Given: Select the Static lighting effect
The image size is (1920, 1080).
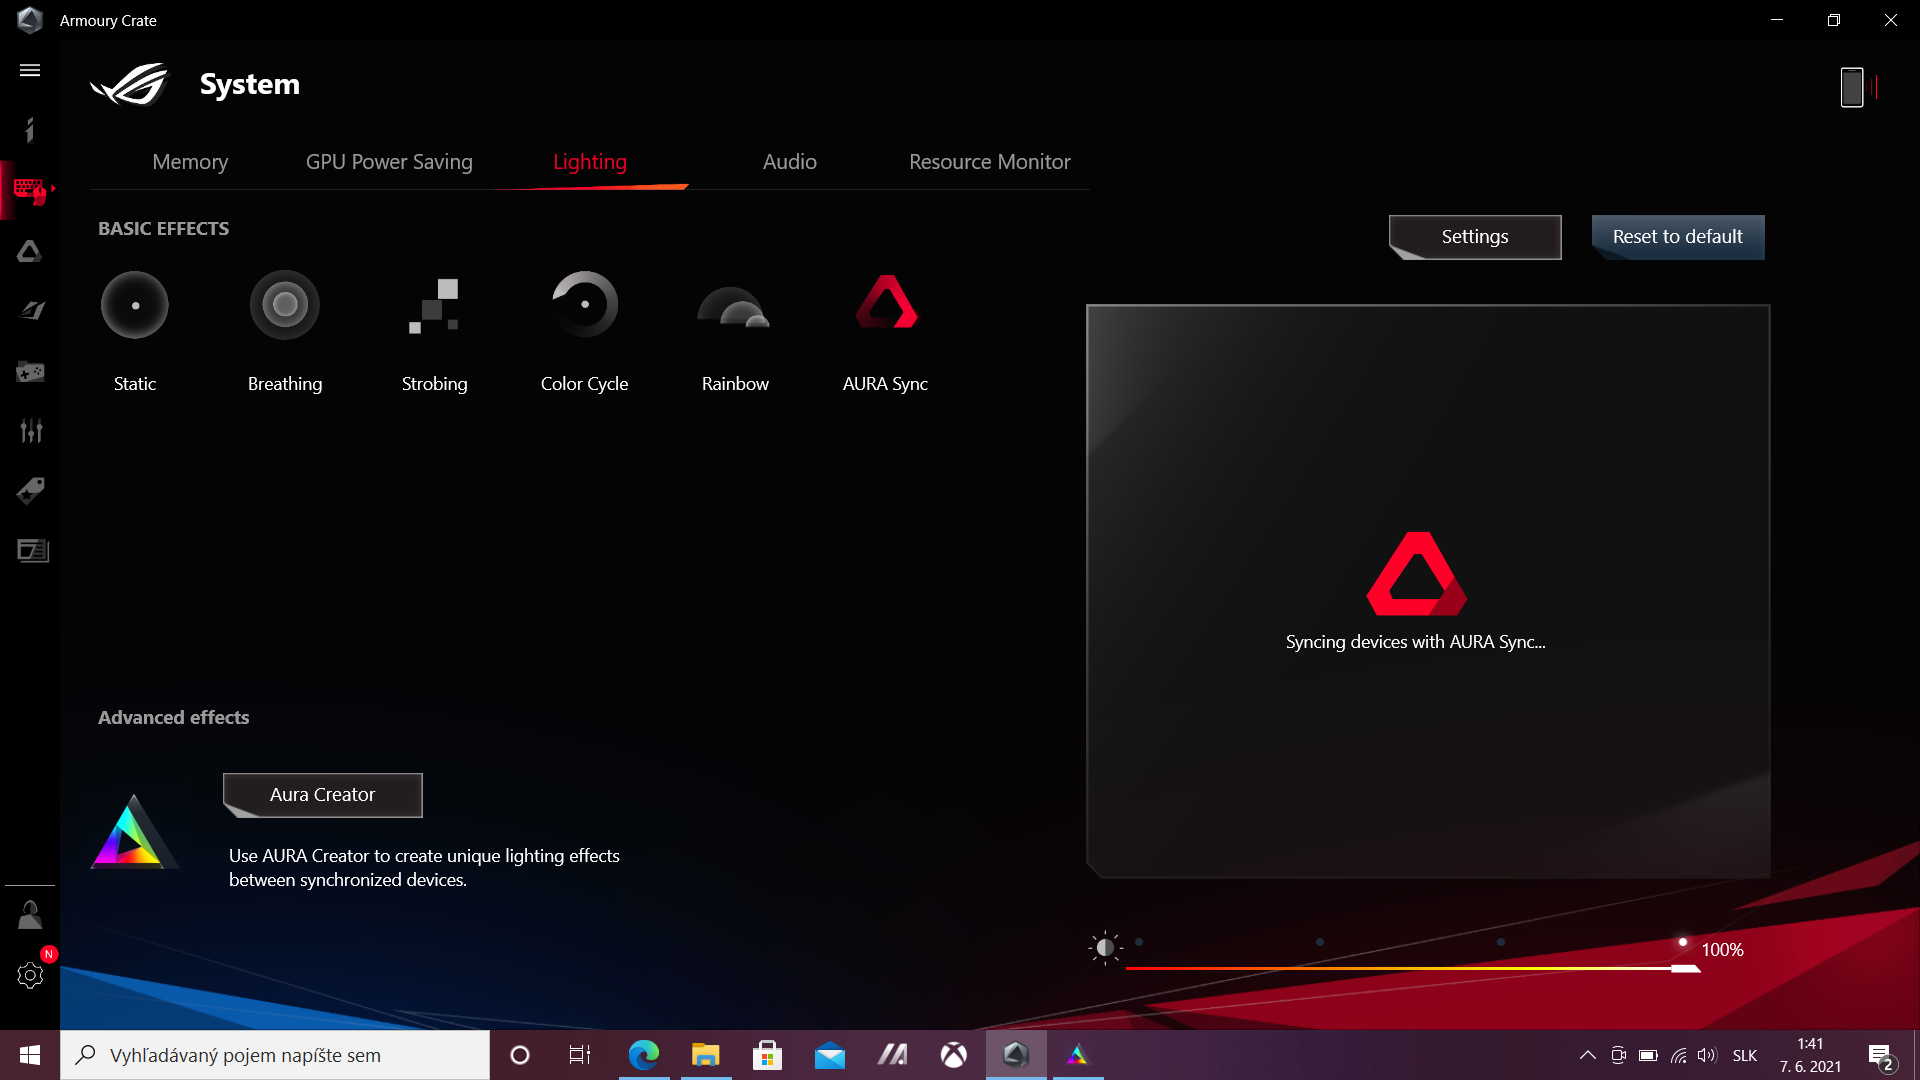Looking at the screenshot, I should (x=135, y=305).
